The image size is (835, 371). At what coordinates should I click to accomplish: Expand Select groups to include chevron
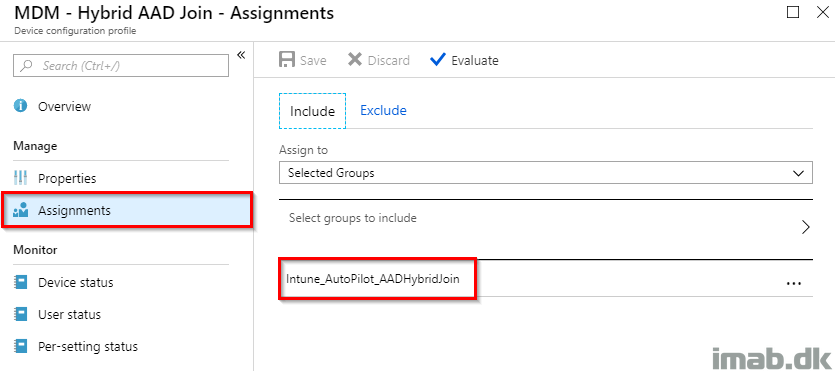tap(806, 227)
